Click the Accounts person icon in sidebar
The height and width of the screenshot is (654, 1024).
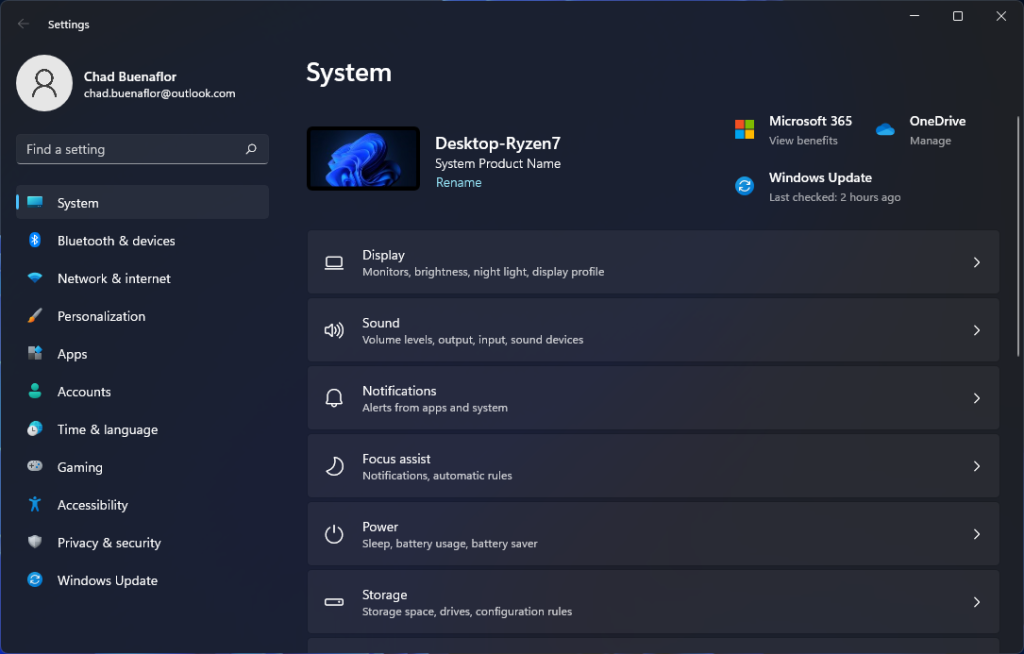point(35,391)
